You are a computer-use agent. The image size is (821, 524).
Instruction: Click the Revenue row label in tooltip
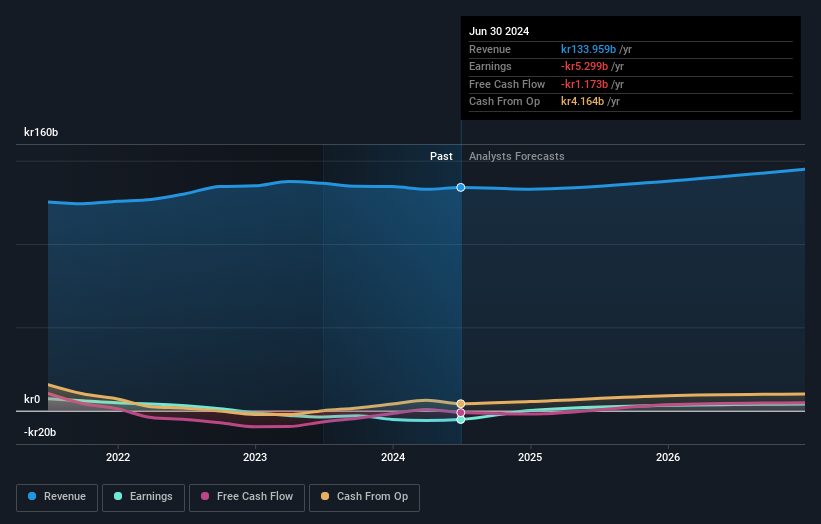click(490, 49)
